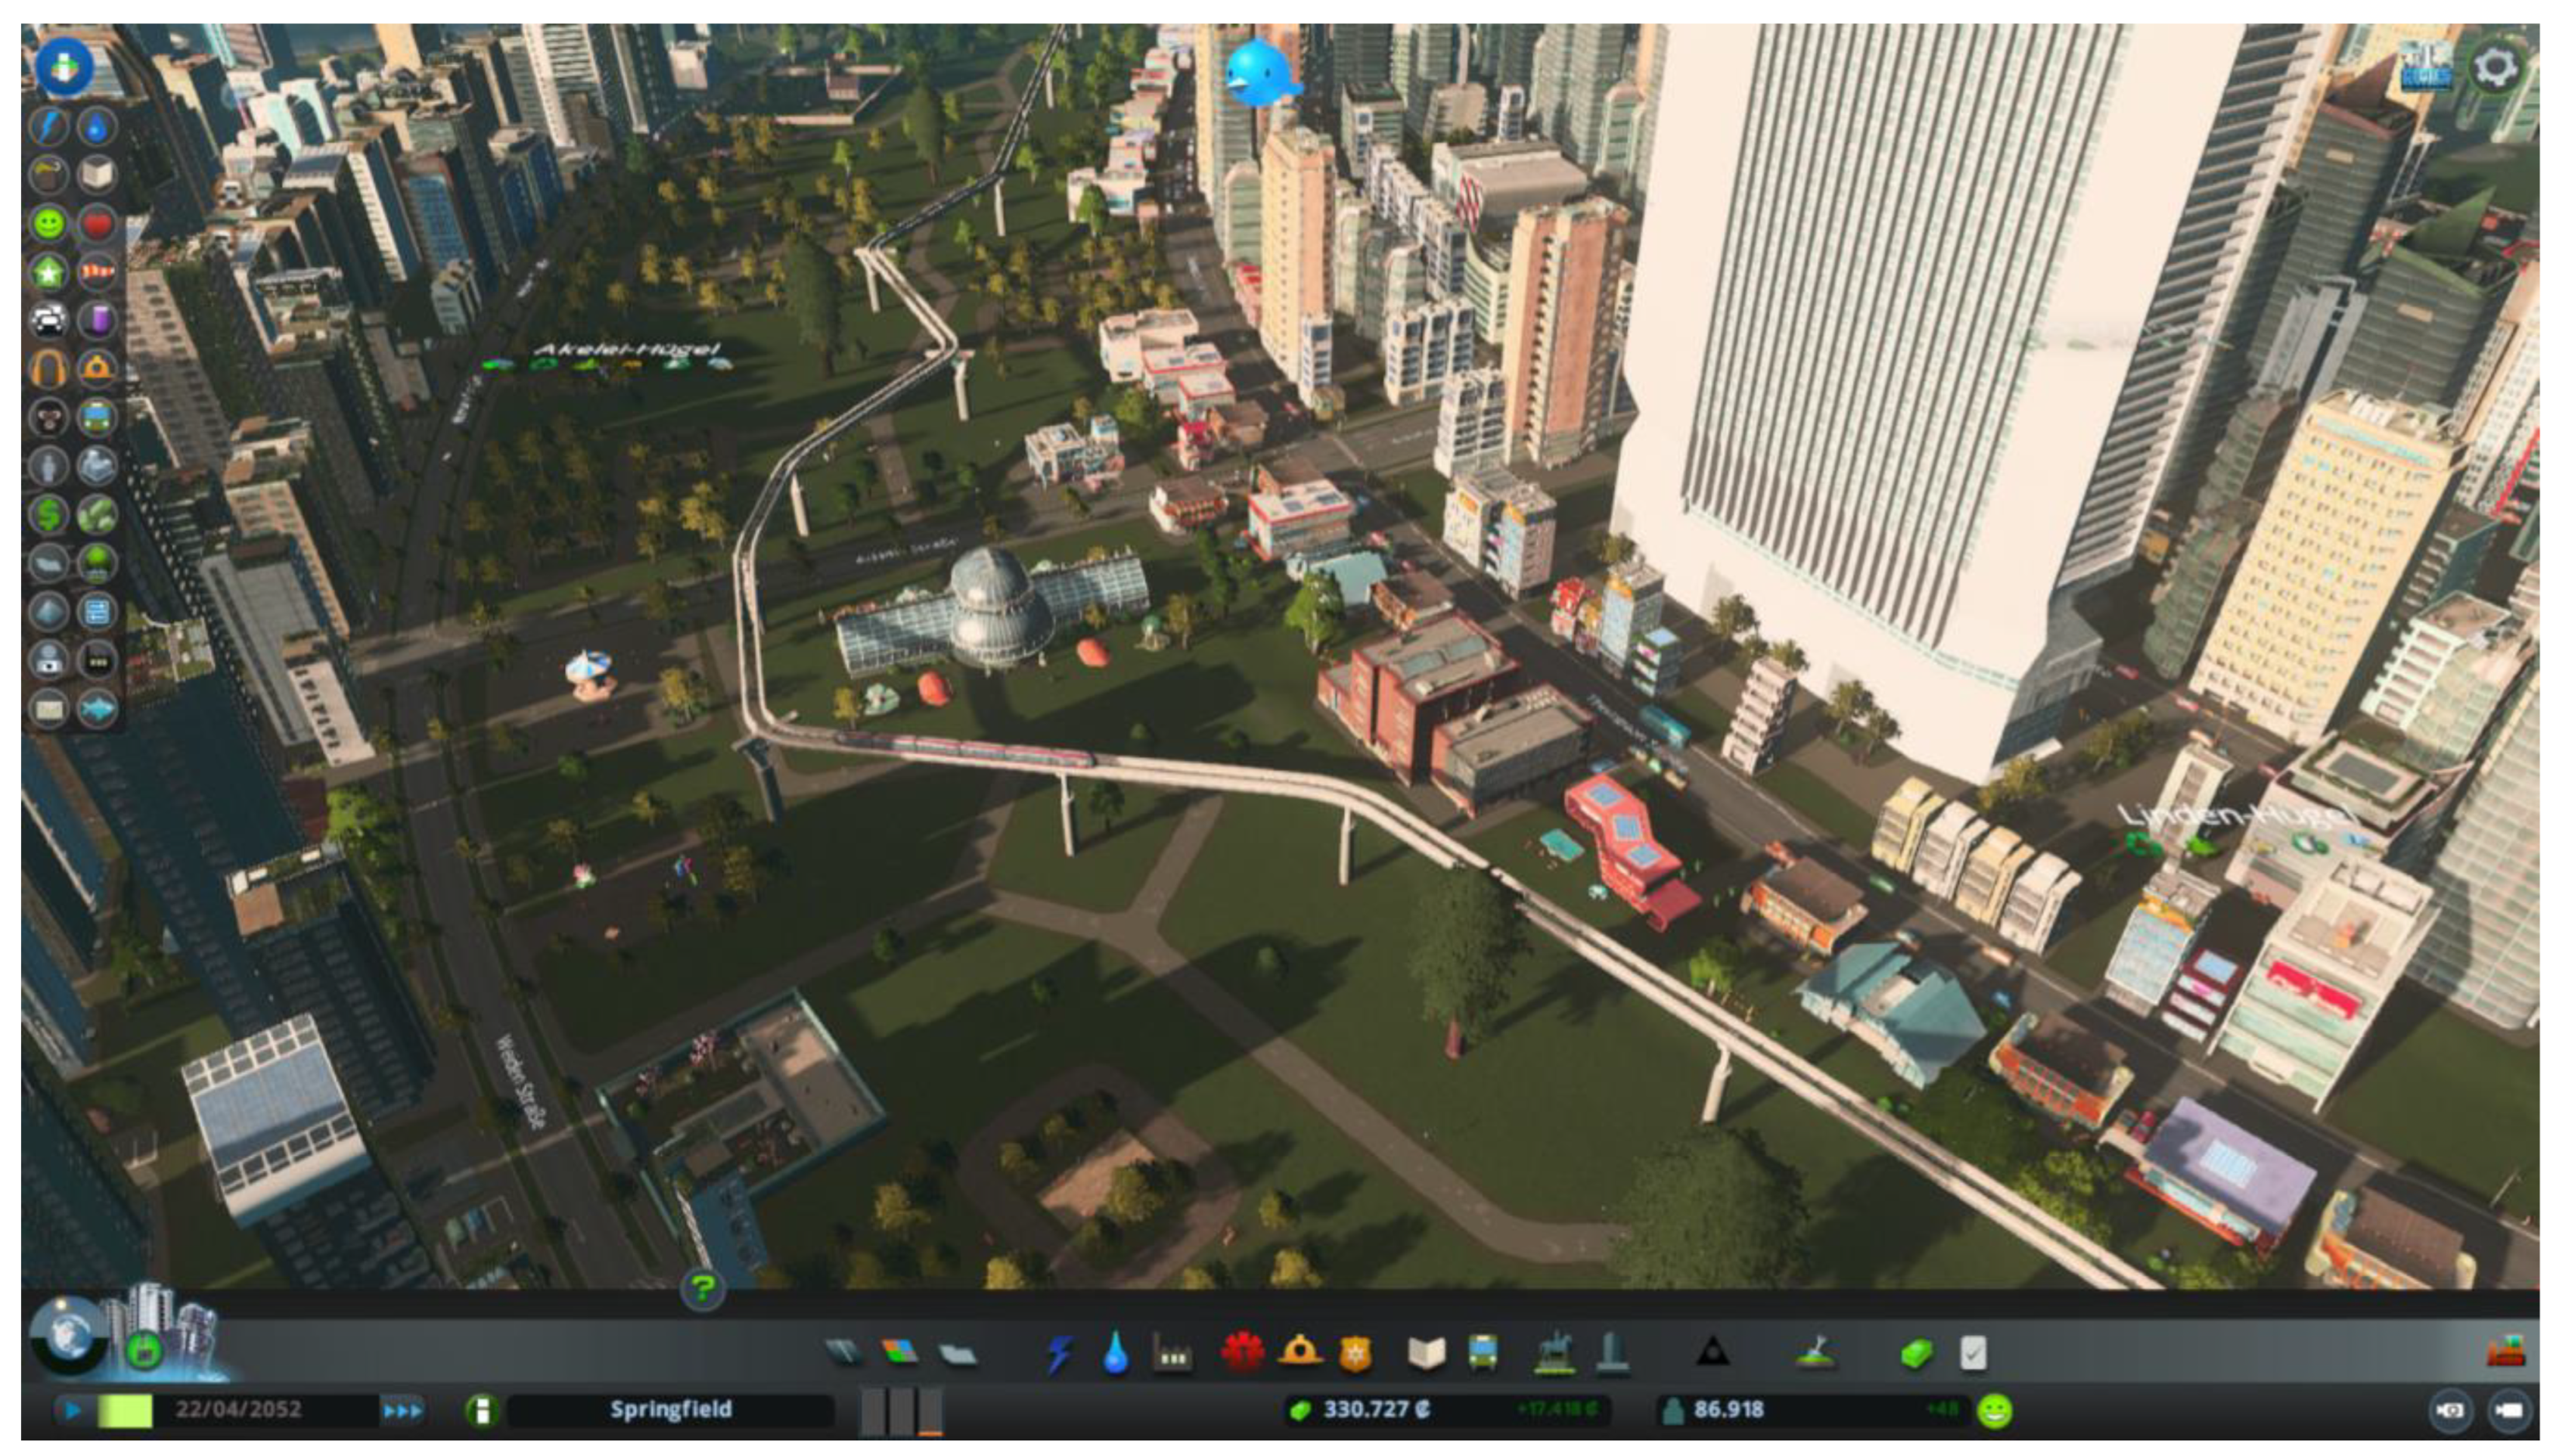This screenshot has width=2565, height=1456.
Task: Click the date 22/04/2052 display
Action: [x=238, y=1410]
